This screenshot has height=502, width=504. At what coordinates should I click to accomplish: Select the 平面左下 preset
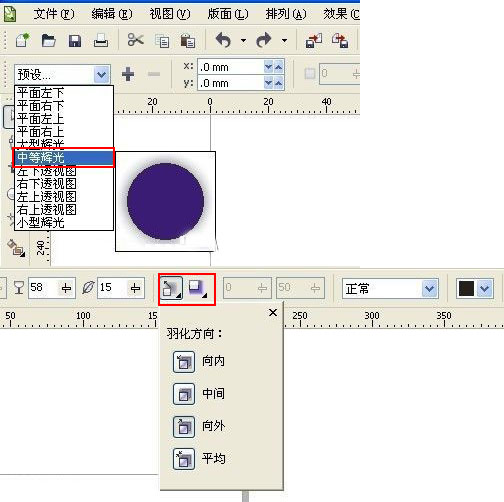click(x=64, y=93)
